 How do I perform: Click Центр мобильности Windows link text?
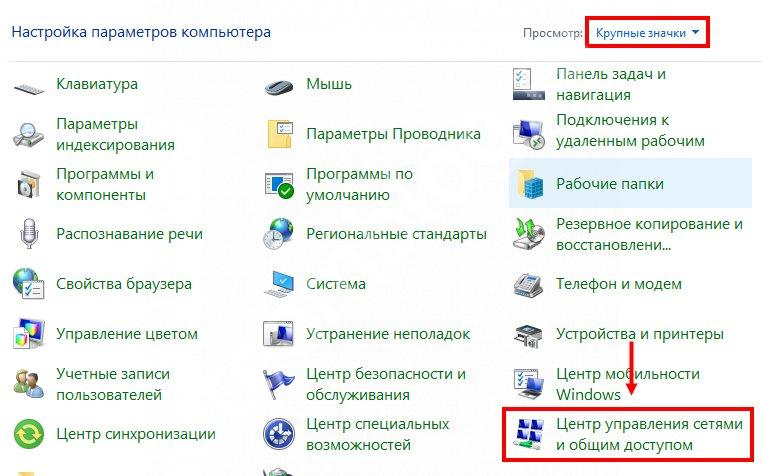(628, 384)
